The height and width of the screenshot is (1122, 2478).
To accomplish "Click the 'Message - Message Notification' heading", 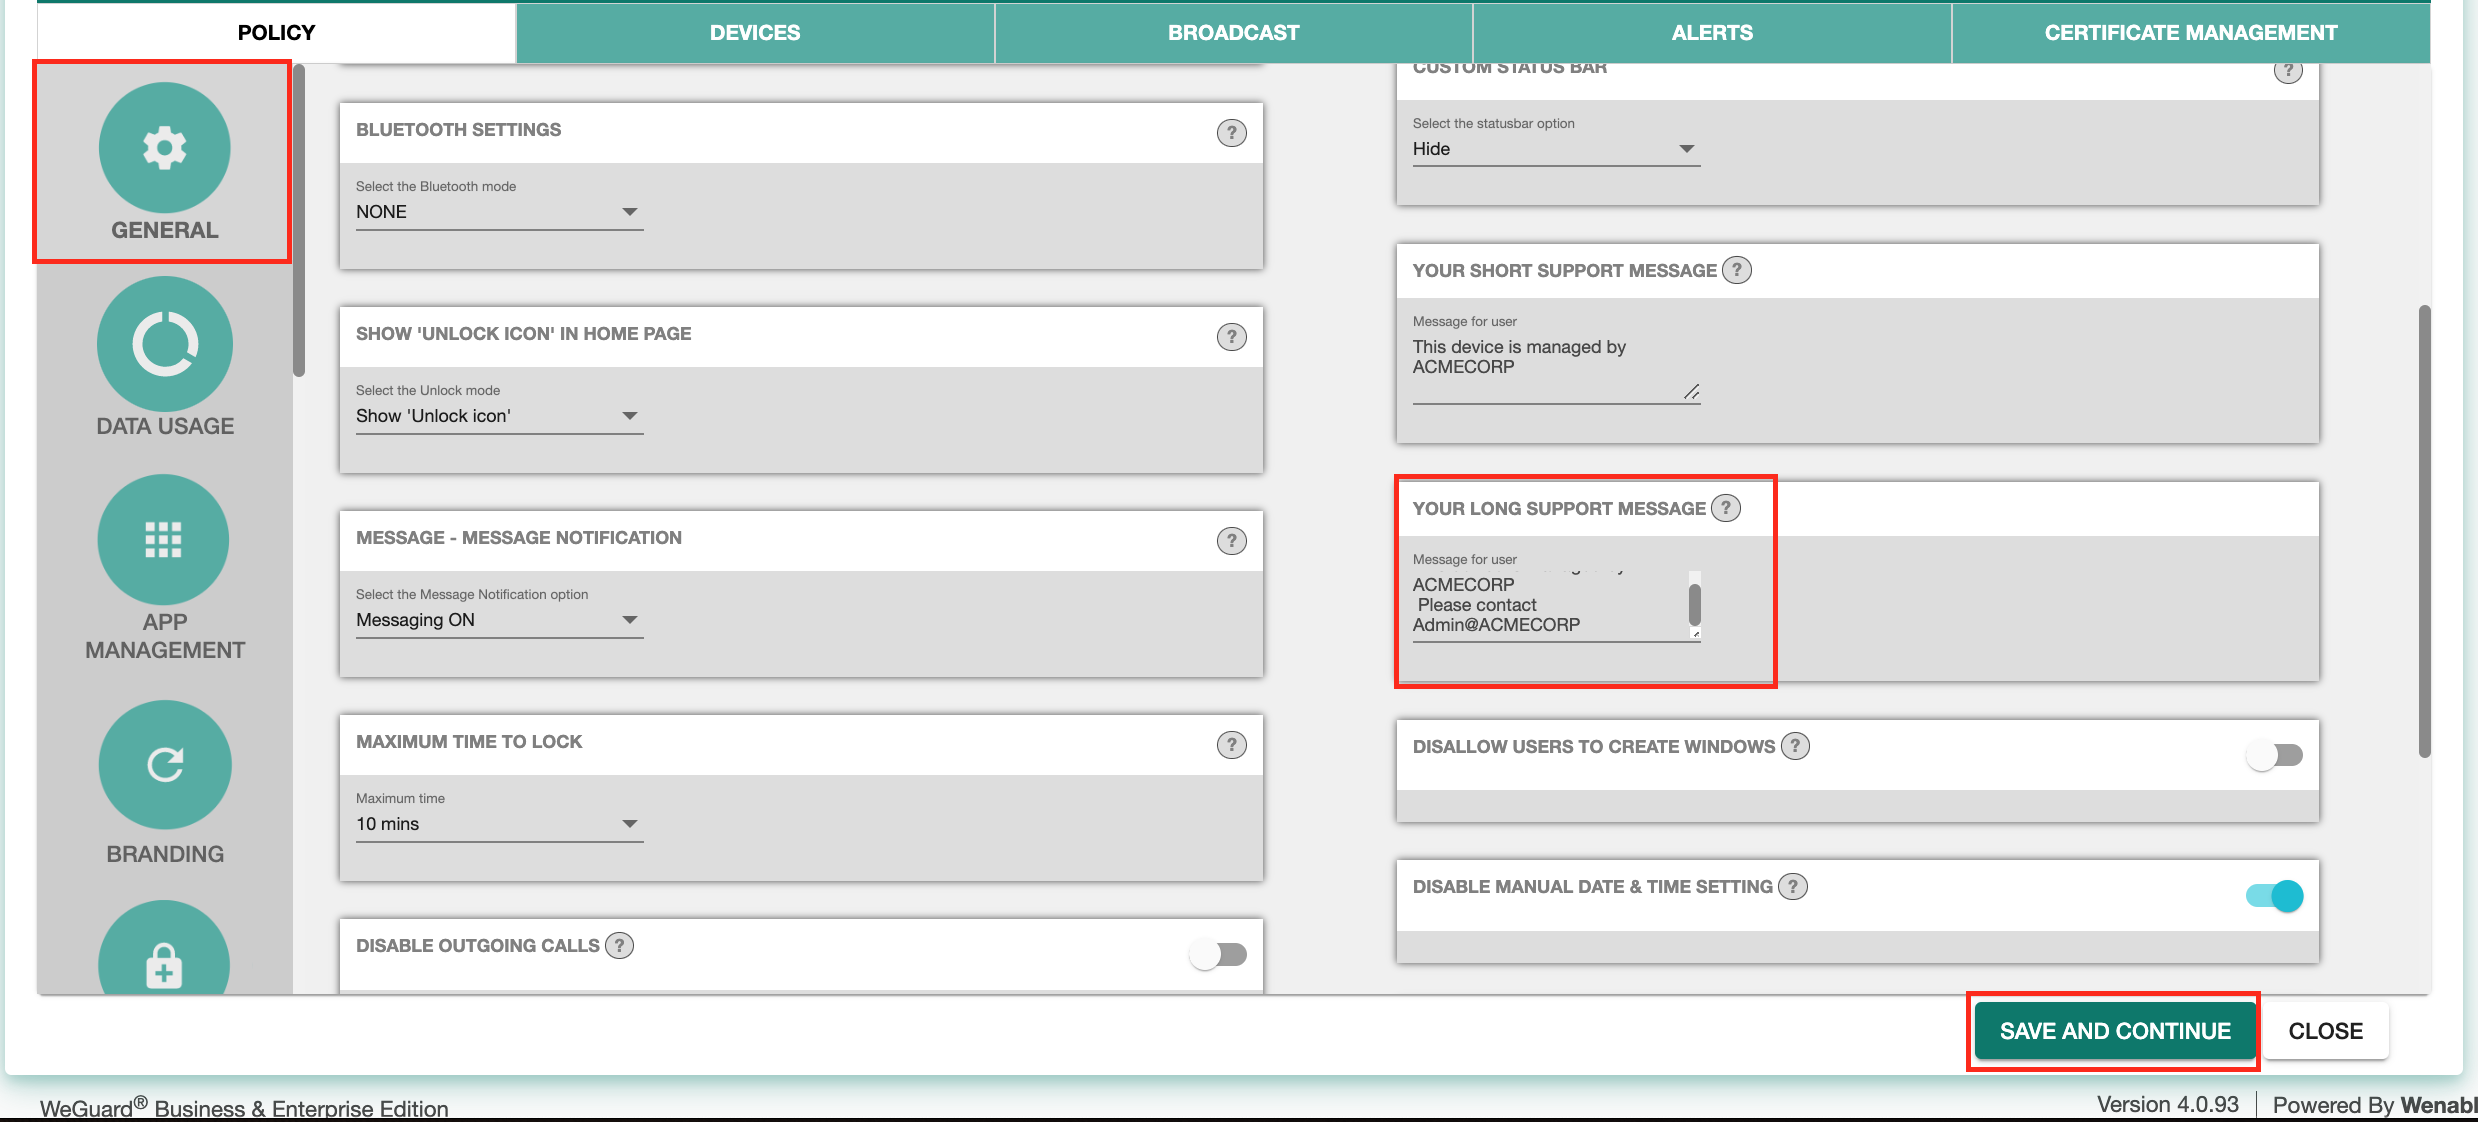I will pyautogui.click(x=519, y=538).
